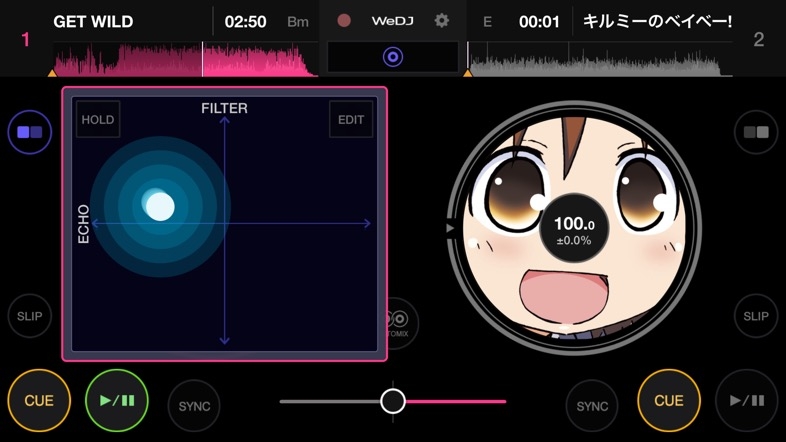Tap the purple center target icon
The width and height of the screenshot is (786, 442).
point(393,57)
